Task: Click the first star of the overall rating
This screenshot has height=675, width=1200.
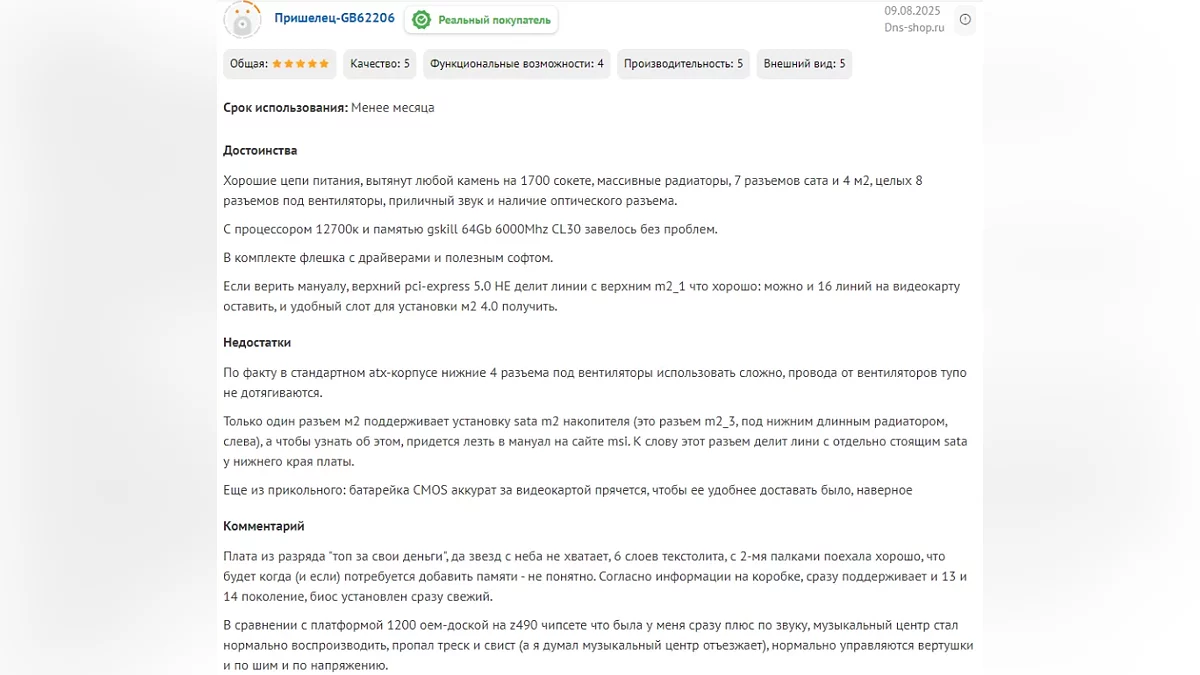Action: pyautogui.click(x=277, y=64)
